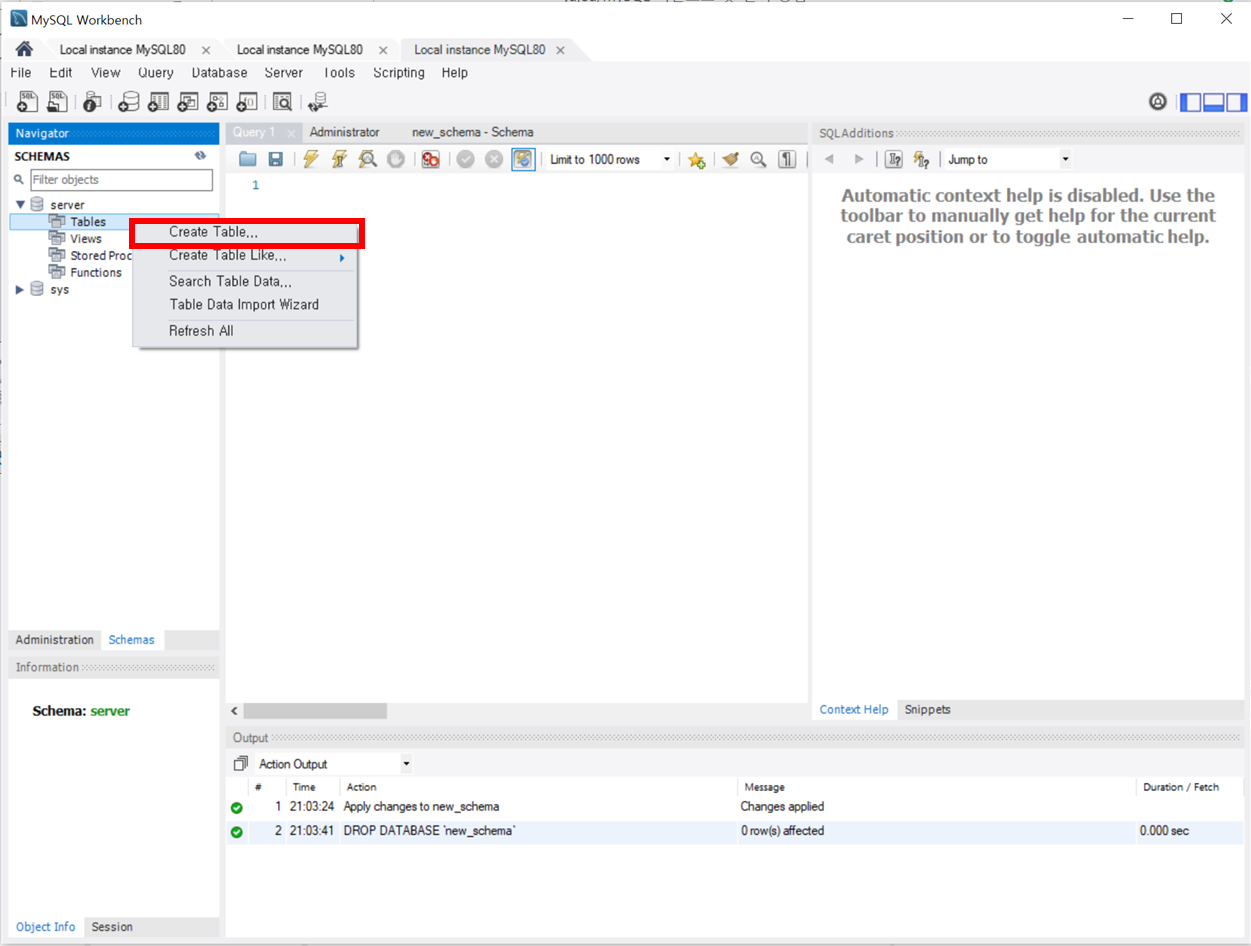Viewport: 1251px width, 946px height.
Task: Click the create stored procedure icon
Action: (x=217, y=101)
